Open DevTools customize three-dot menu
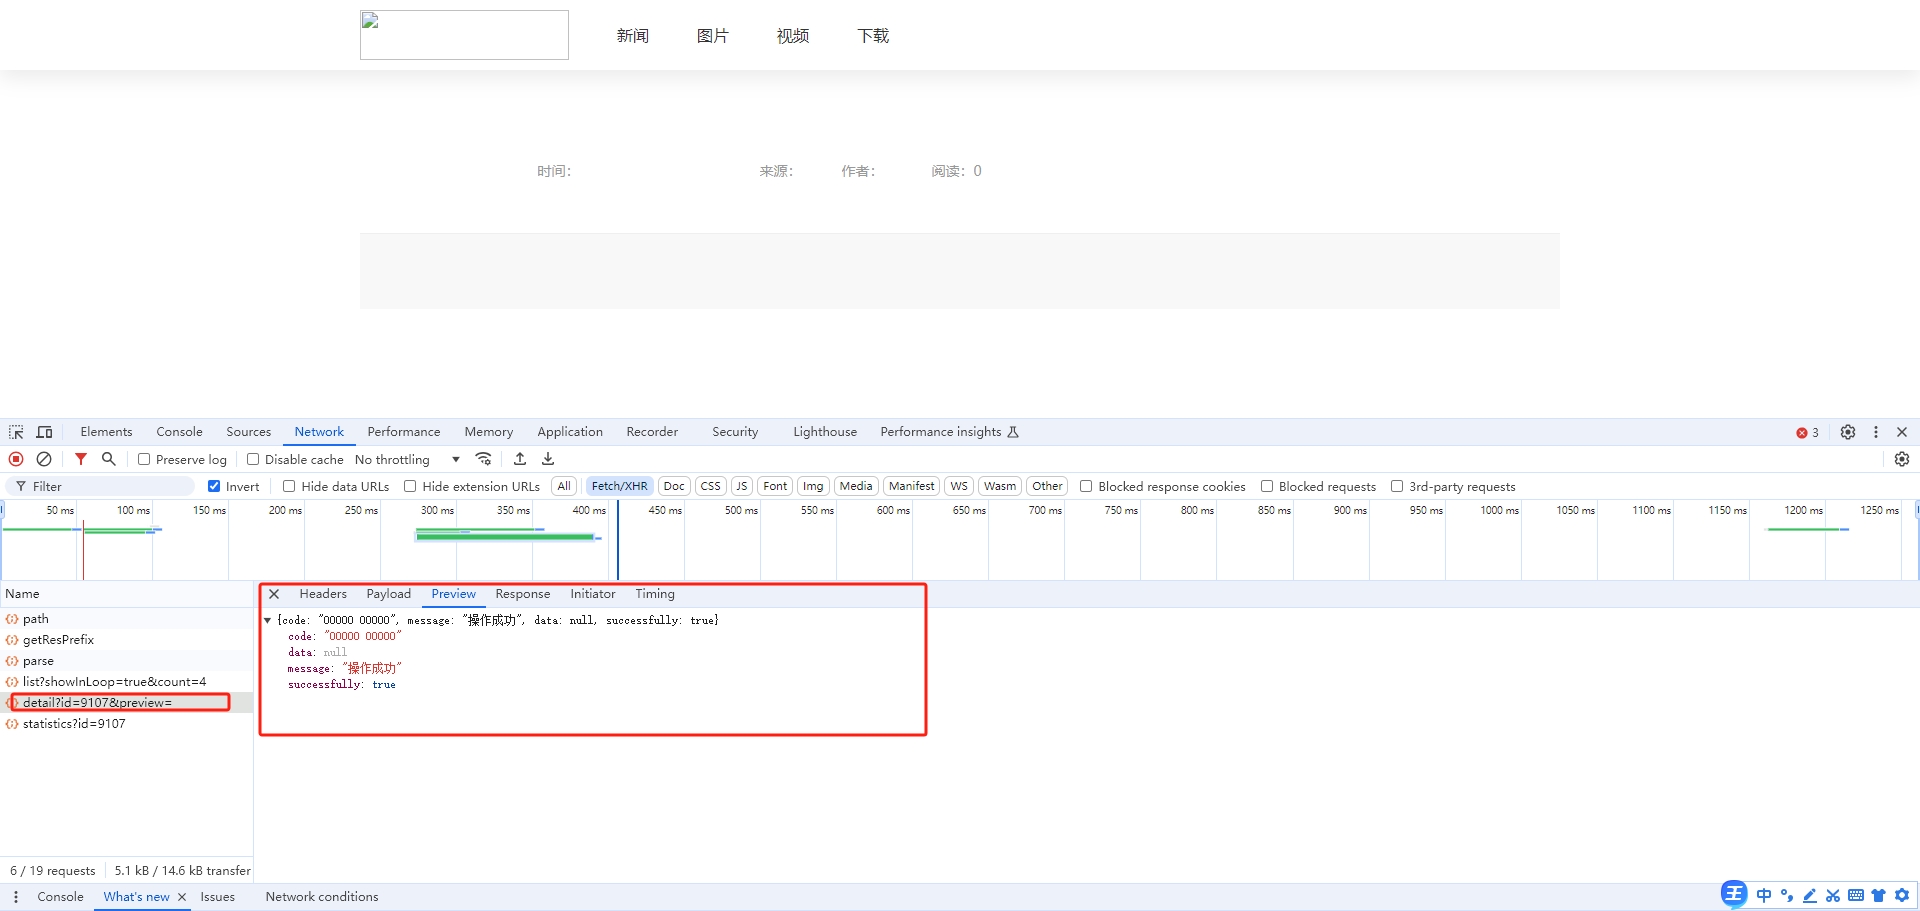Image resolution: width=1920 pixels, height=911 pixels. click(x=1876, y=432)
